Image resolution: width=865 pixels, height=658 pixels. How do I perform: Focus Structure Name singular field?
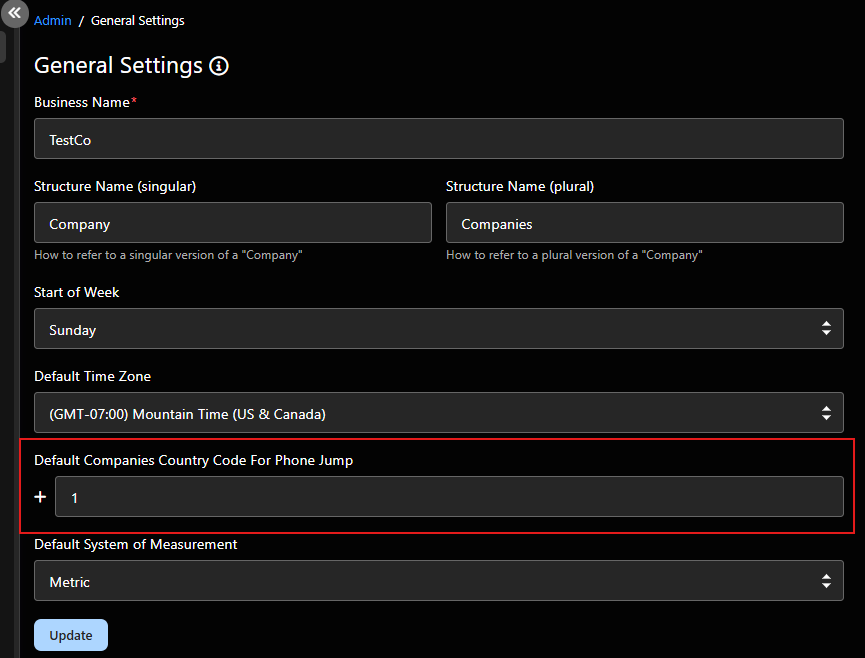(233, 223)
